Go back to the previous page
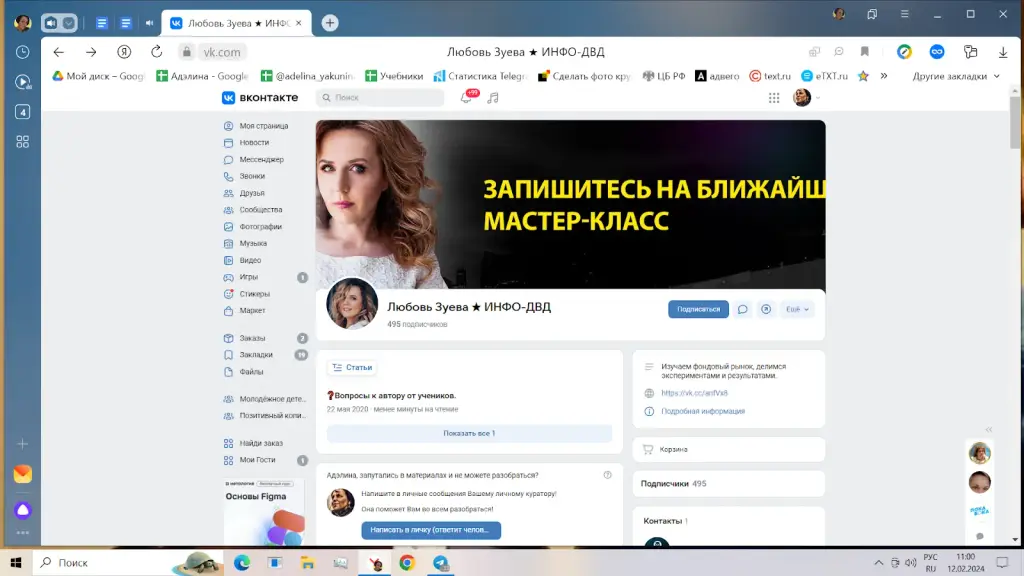 (x=59, y=52)
